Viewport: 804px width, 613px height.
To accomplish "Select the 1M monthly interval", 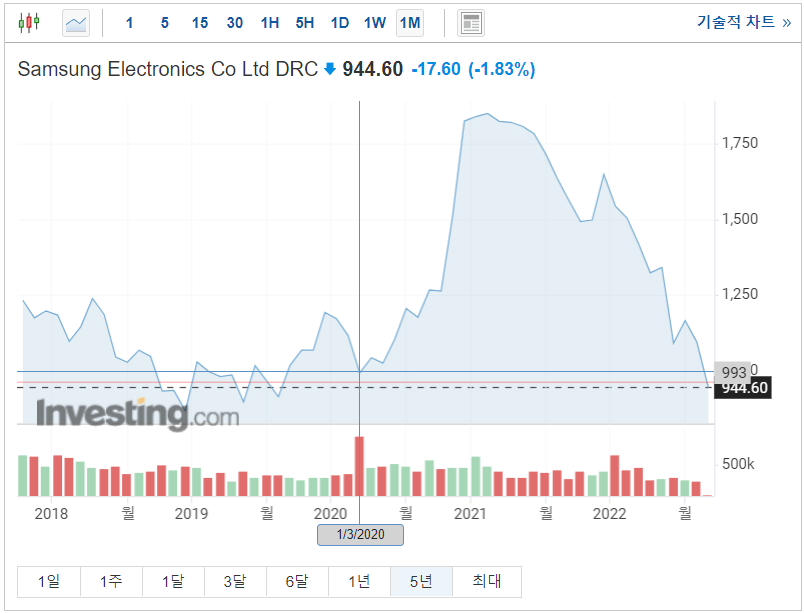I will [410, 23].
